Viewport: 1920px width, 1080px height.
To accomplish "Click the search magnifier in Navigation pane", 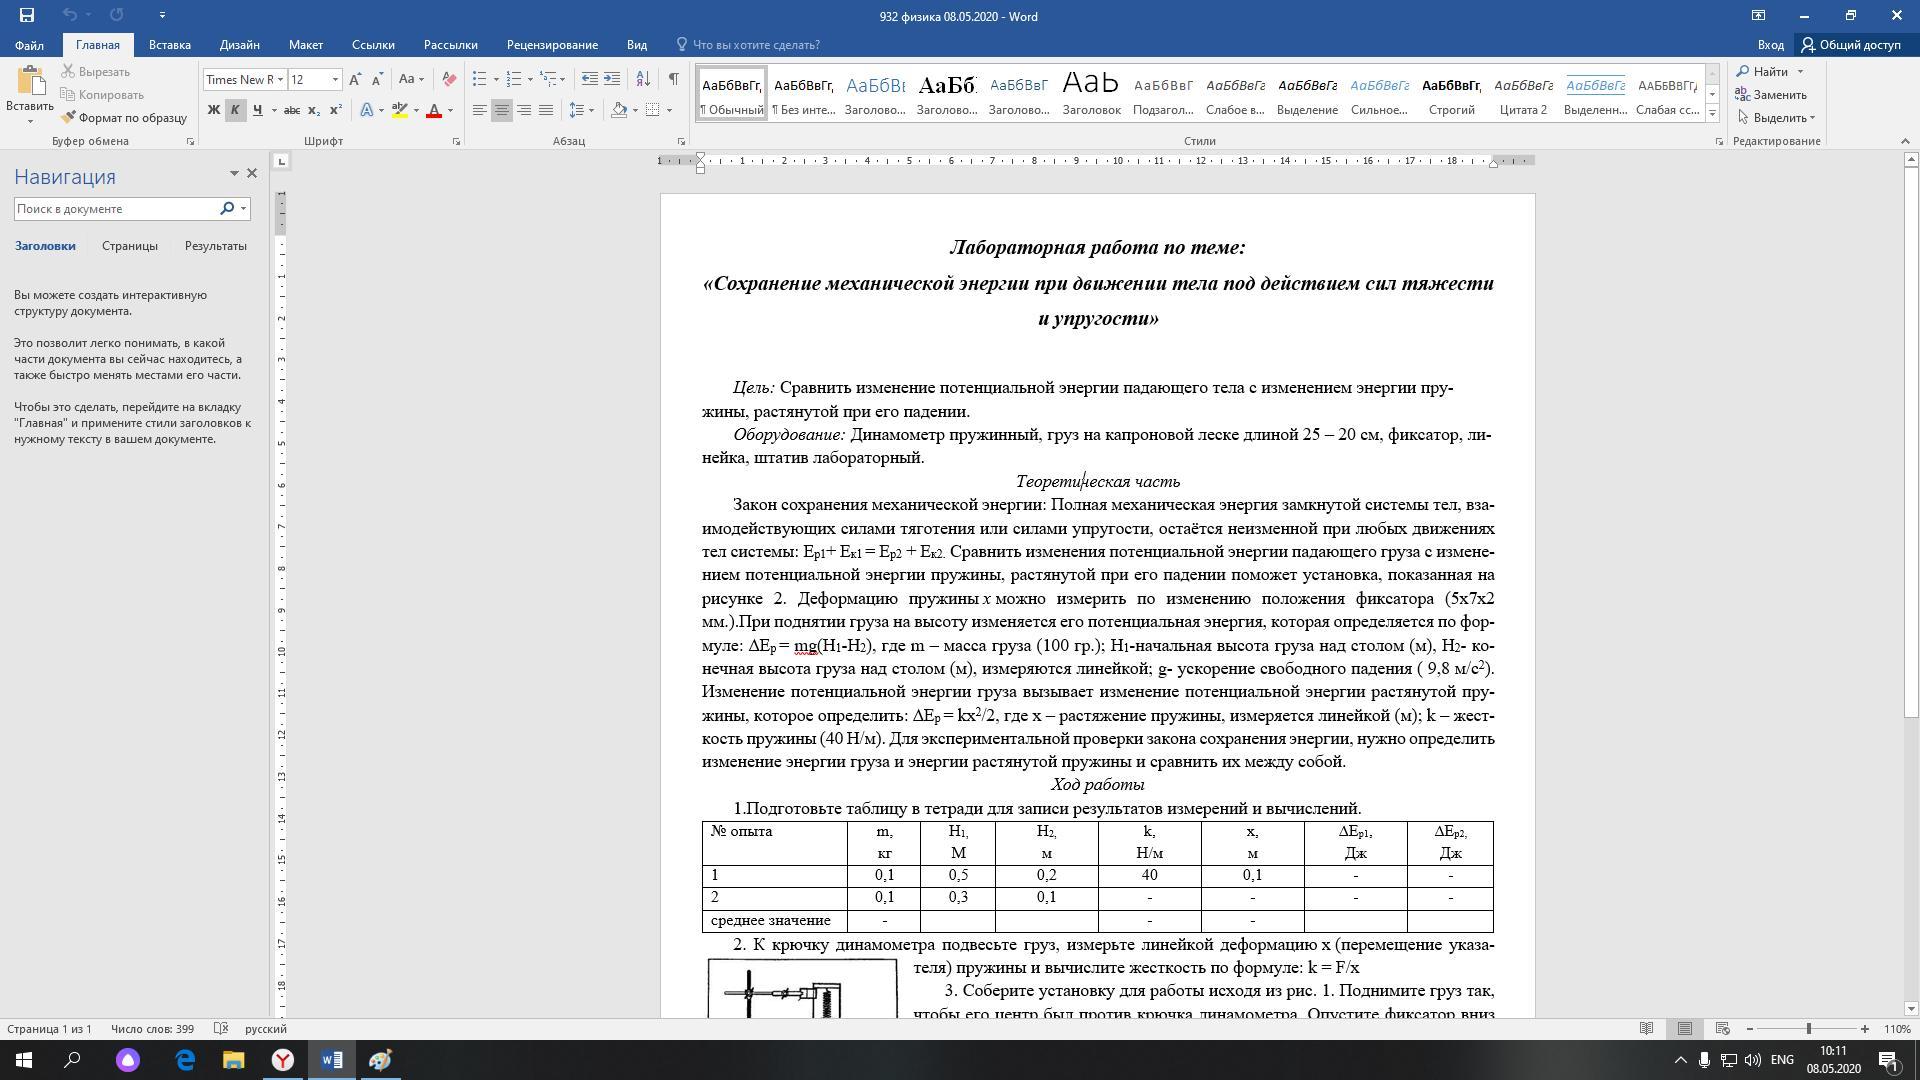I will (227, 209).
